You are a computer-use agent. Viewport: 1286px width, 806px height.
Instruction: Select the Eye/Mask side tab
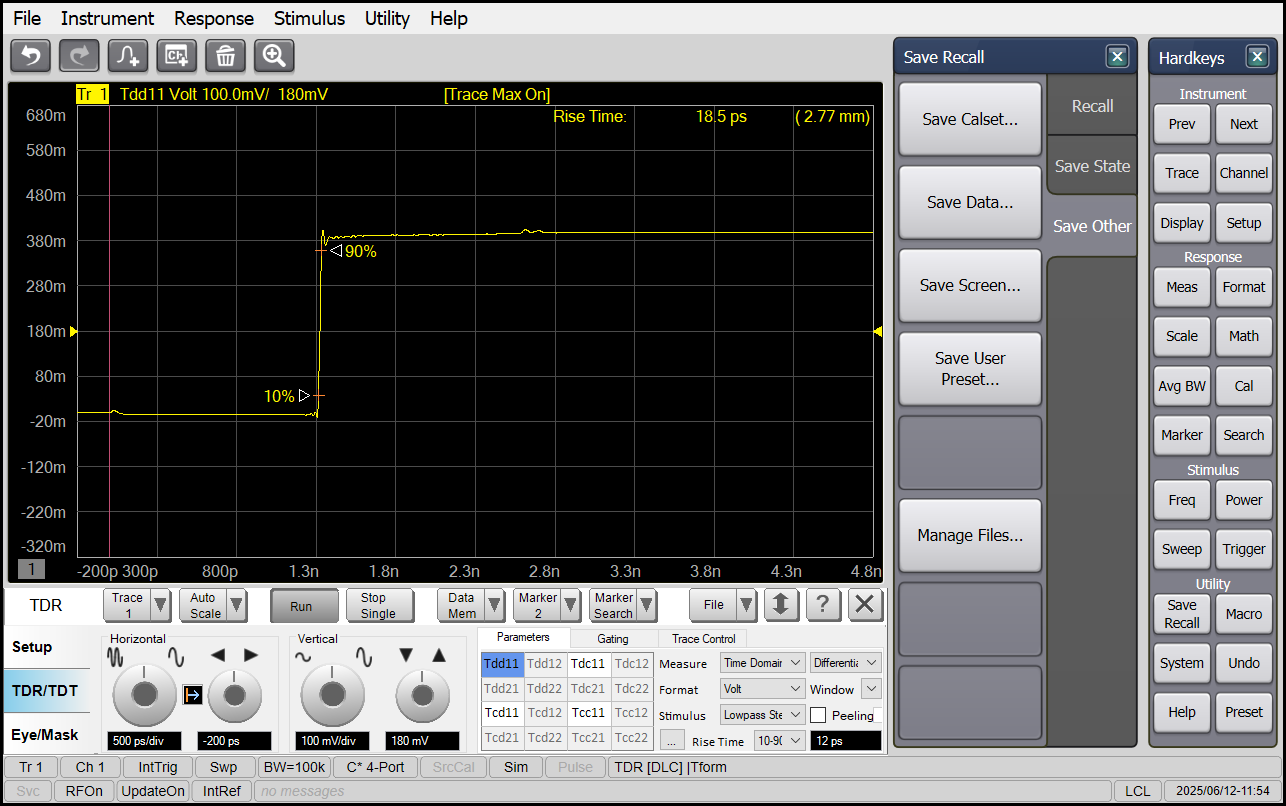pos(45,735)
